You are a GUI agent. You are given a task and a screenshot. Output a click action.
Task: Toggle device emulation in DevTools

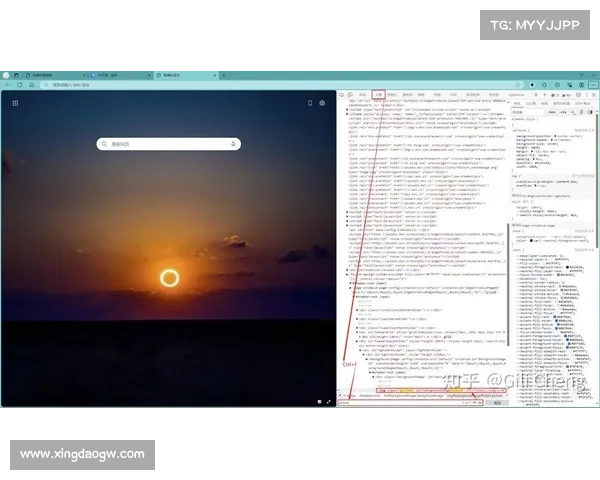pos(349,94)
